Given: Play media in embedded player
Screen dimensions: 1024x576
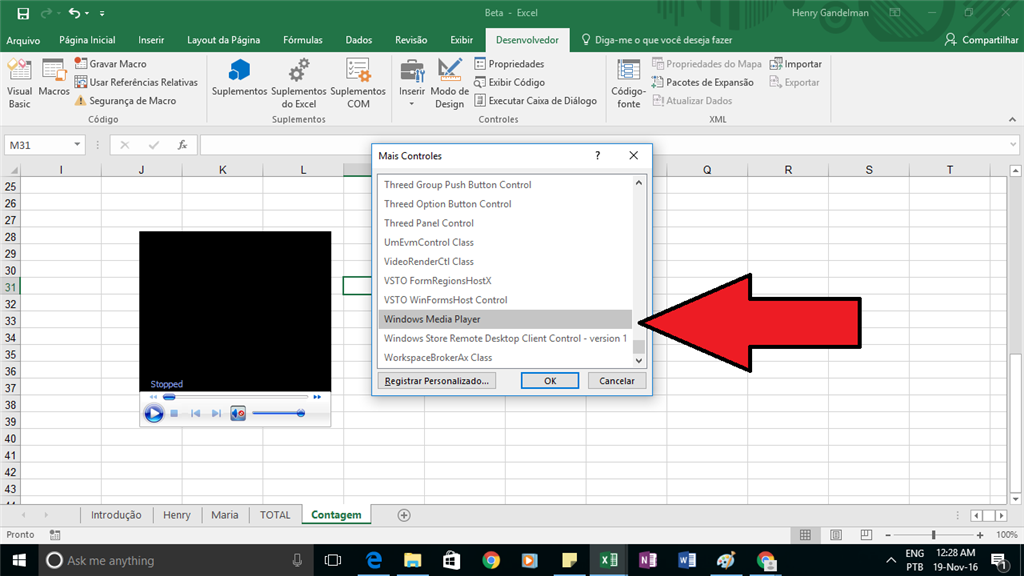Looking at the screenshot, I should 153,413.
